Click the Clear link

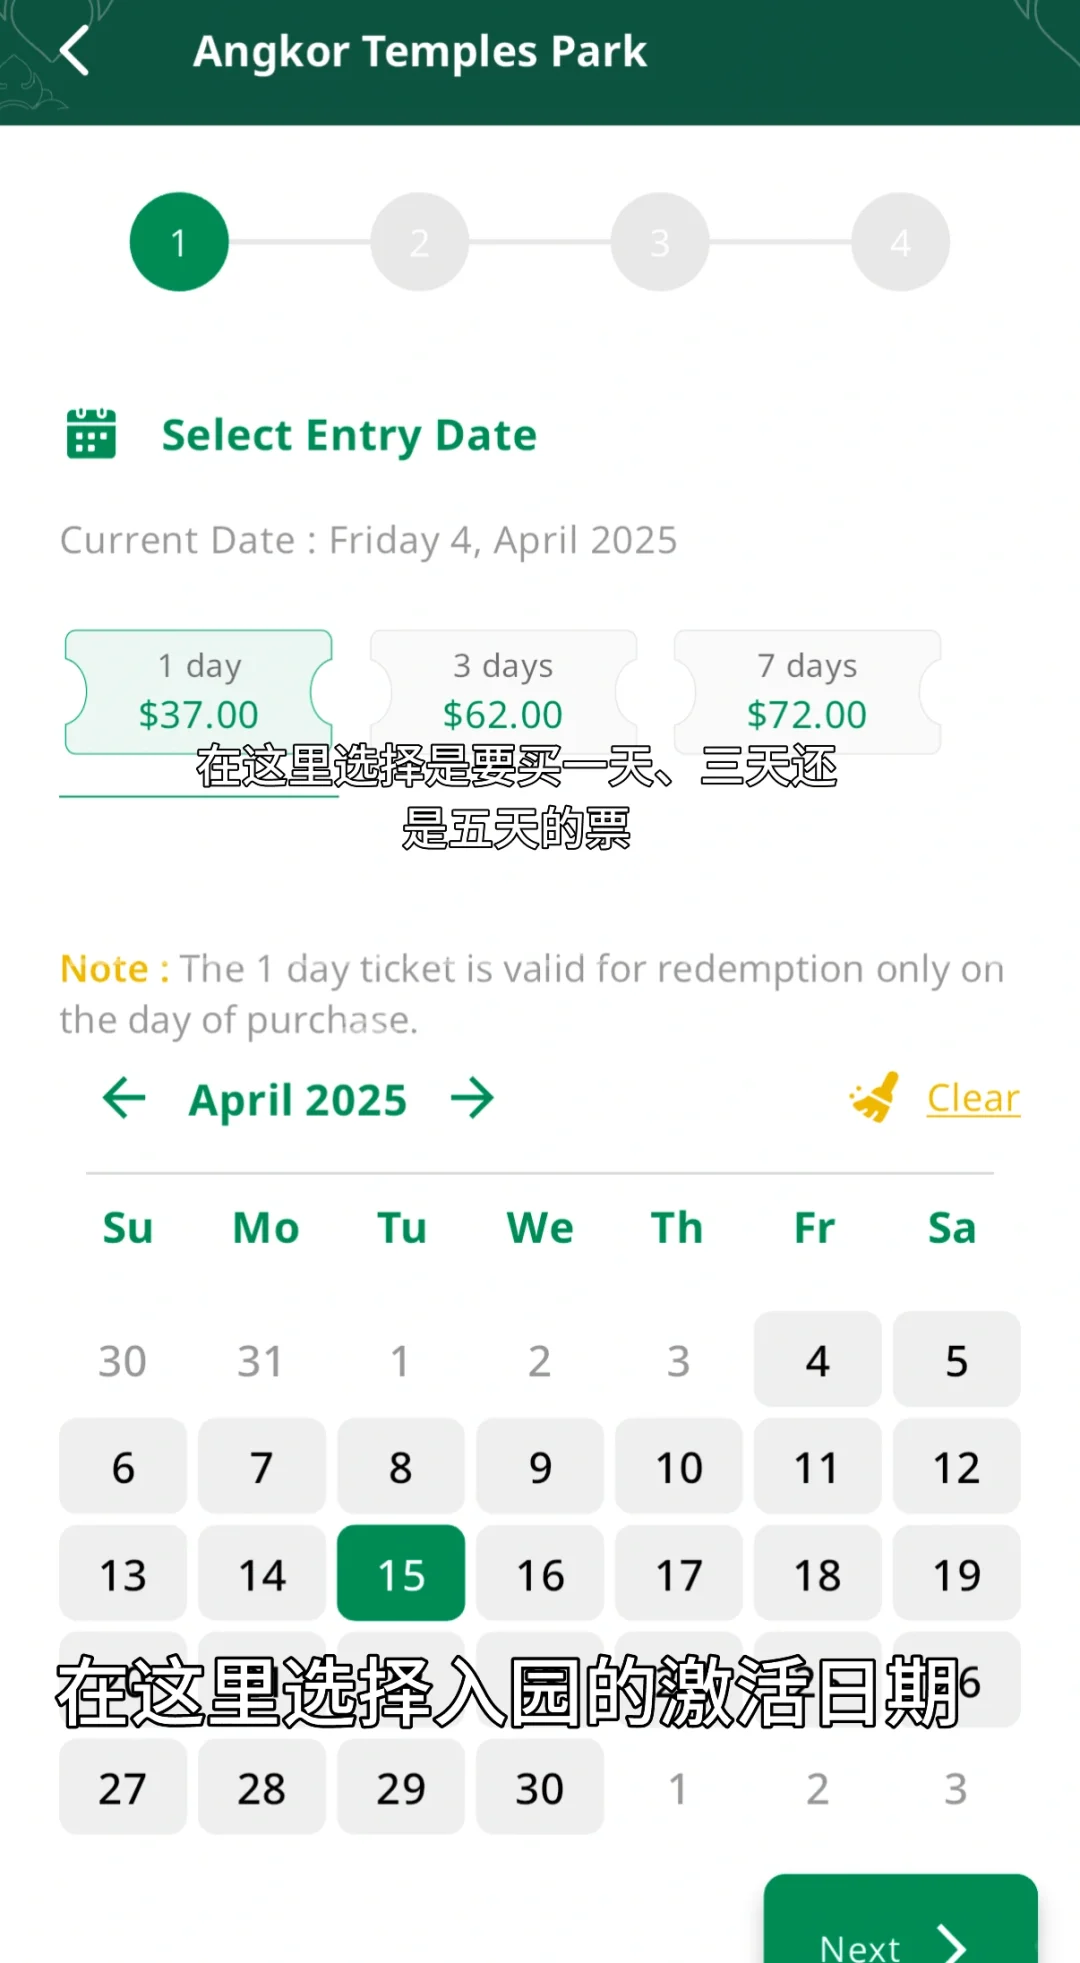[973, 1098]
